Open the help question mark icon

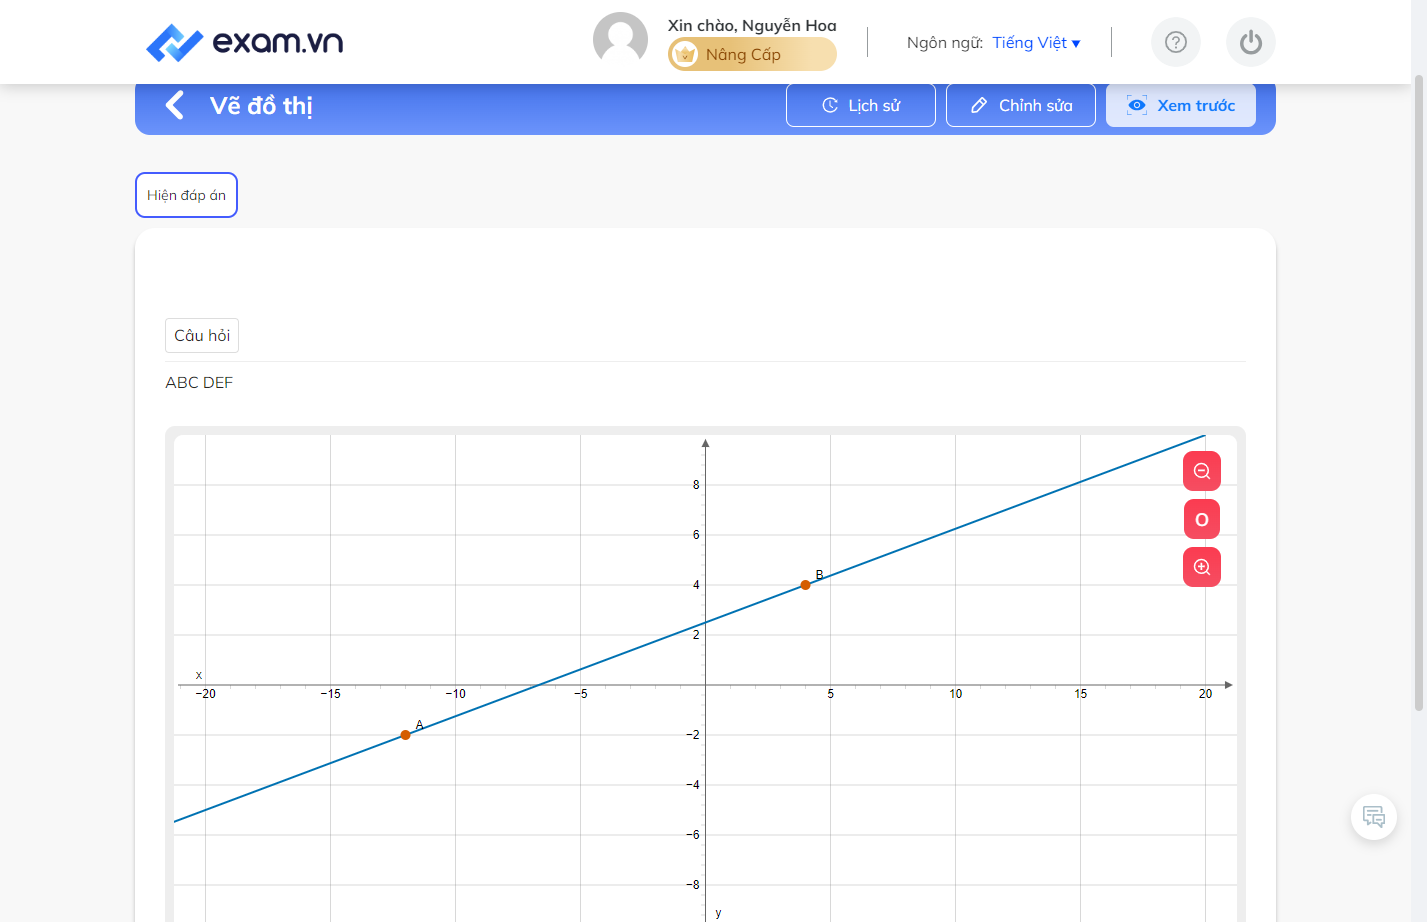(1176, 42)
